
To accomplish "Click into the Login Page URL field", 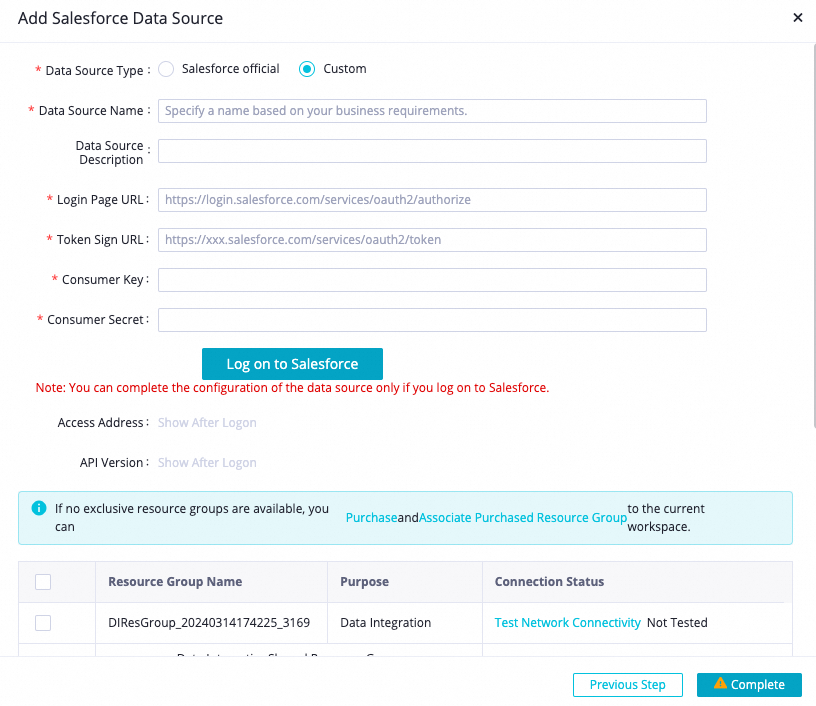I will pyautogui.click(x=432, y=200).
